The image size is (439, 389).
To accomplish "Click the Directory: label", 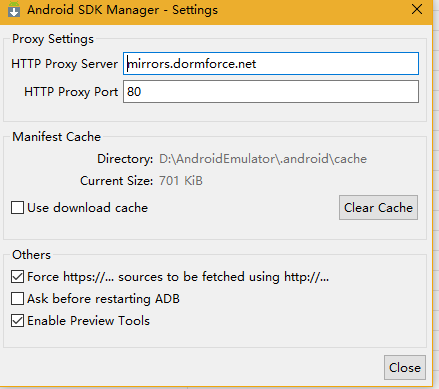I will (x=125, y=159).
